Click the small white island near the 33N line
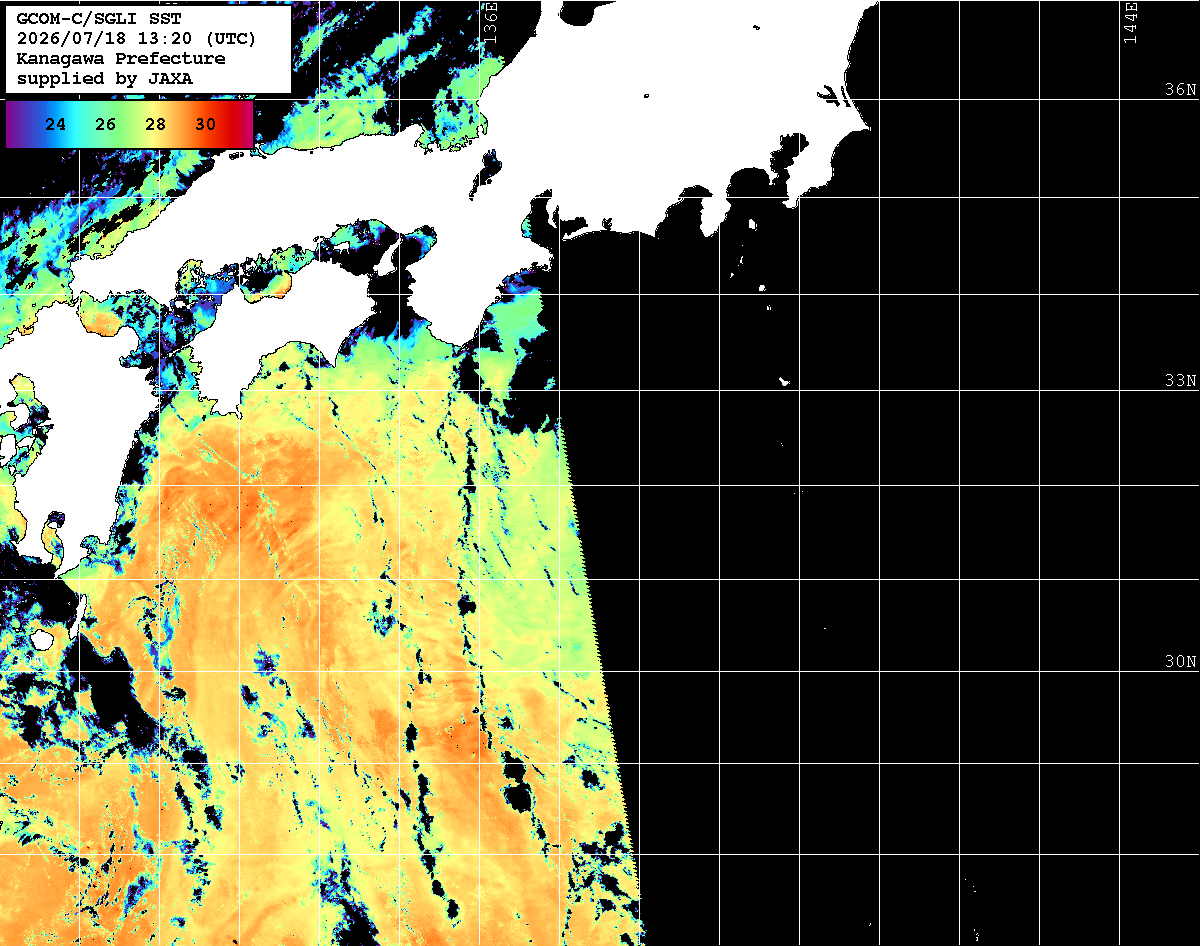 785,381
